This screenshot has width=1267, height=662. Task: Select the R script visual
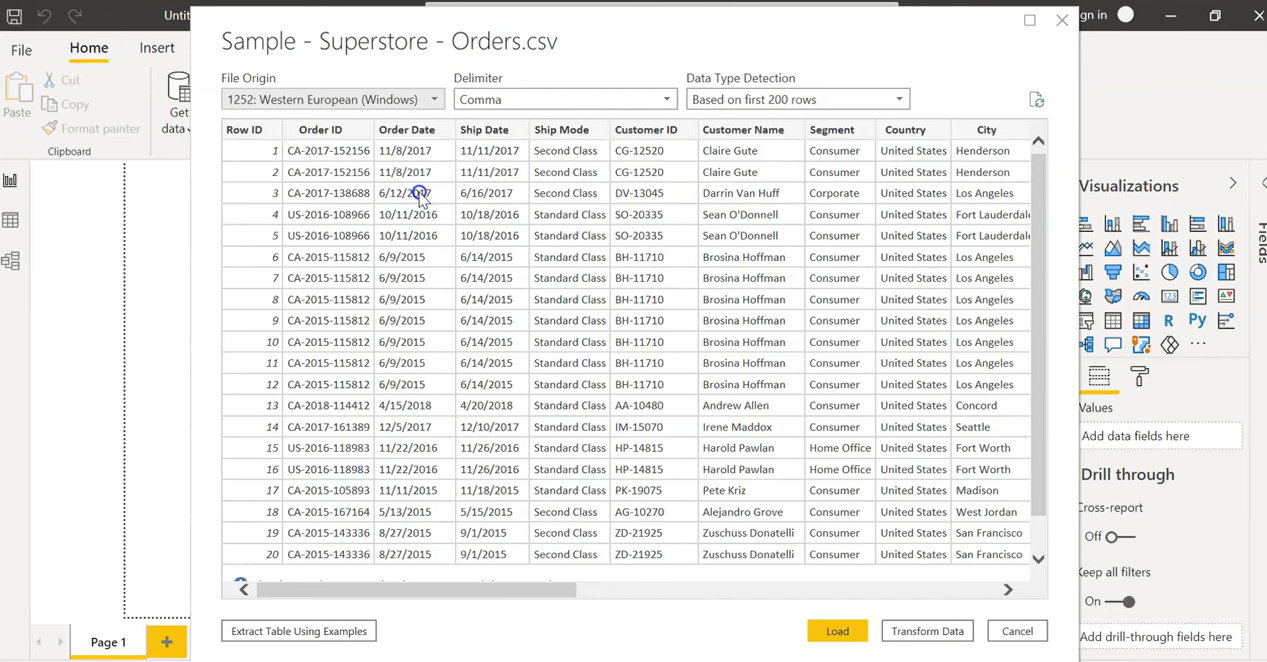(1169, 321)
